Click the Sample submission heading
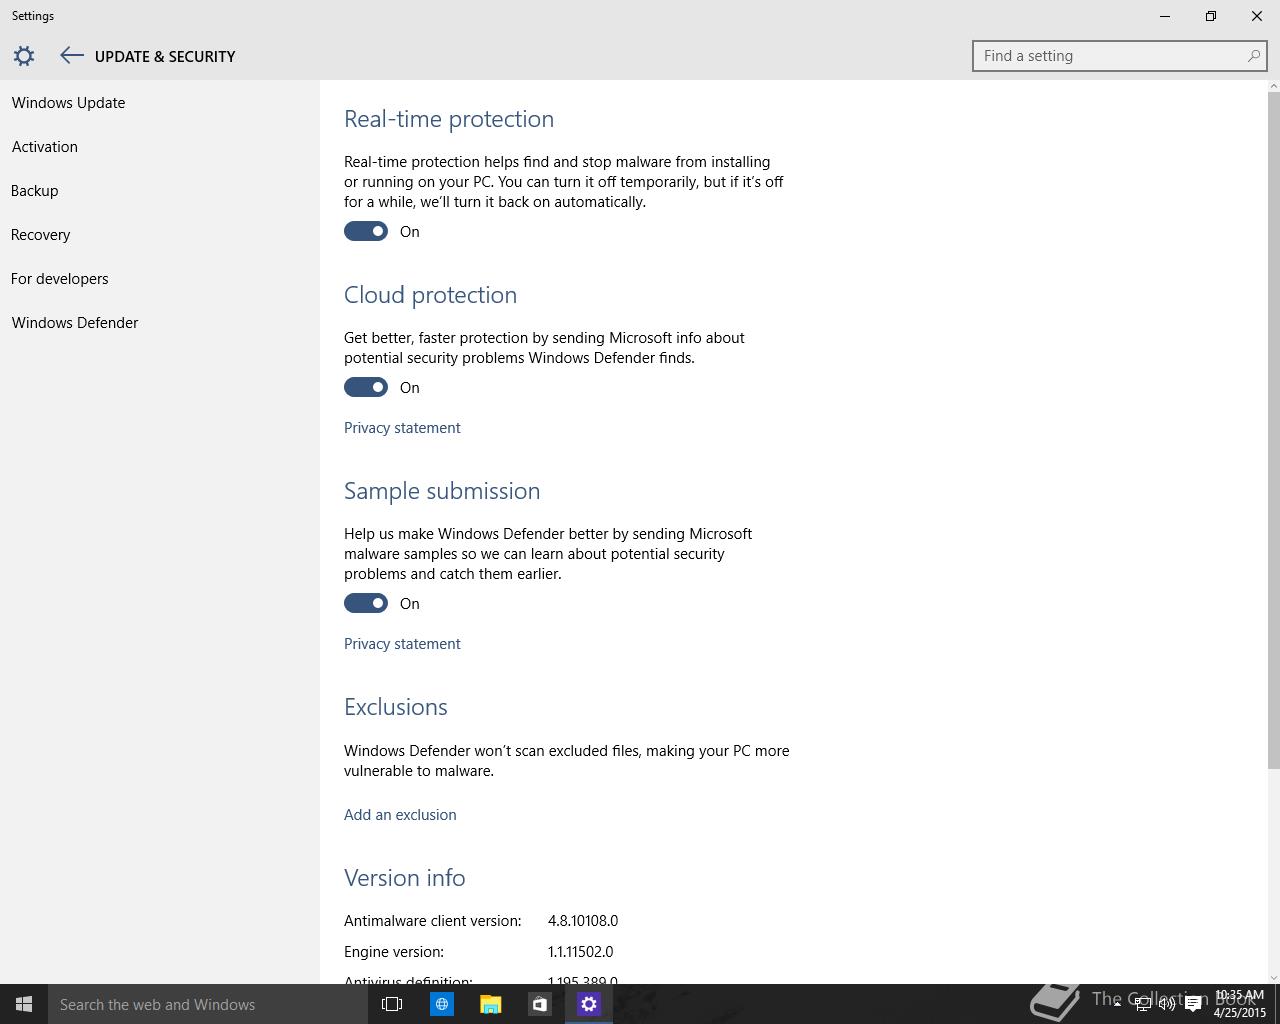This screenshot has height=1024, width=1280. [442, 490]
